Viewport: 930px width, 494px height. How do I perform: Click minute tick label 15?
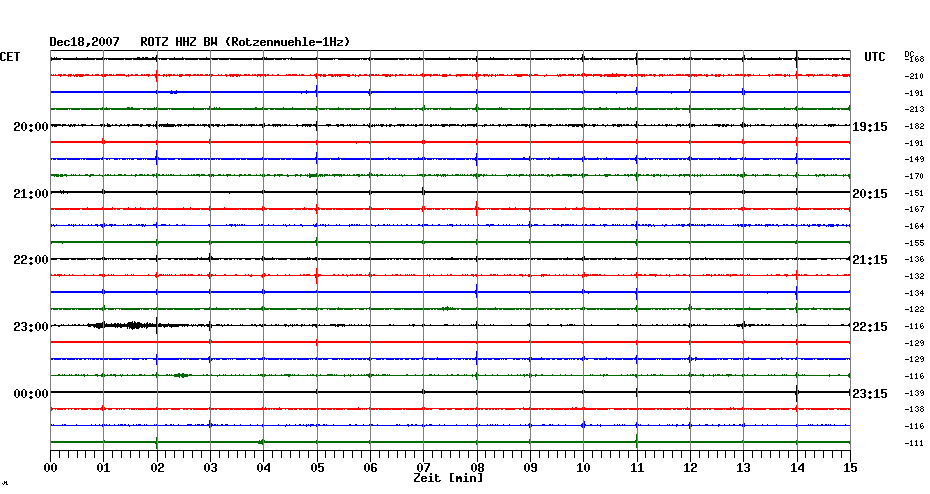click(850, 468)
